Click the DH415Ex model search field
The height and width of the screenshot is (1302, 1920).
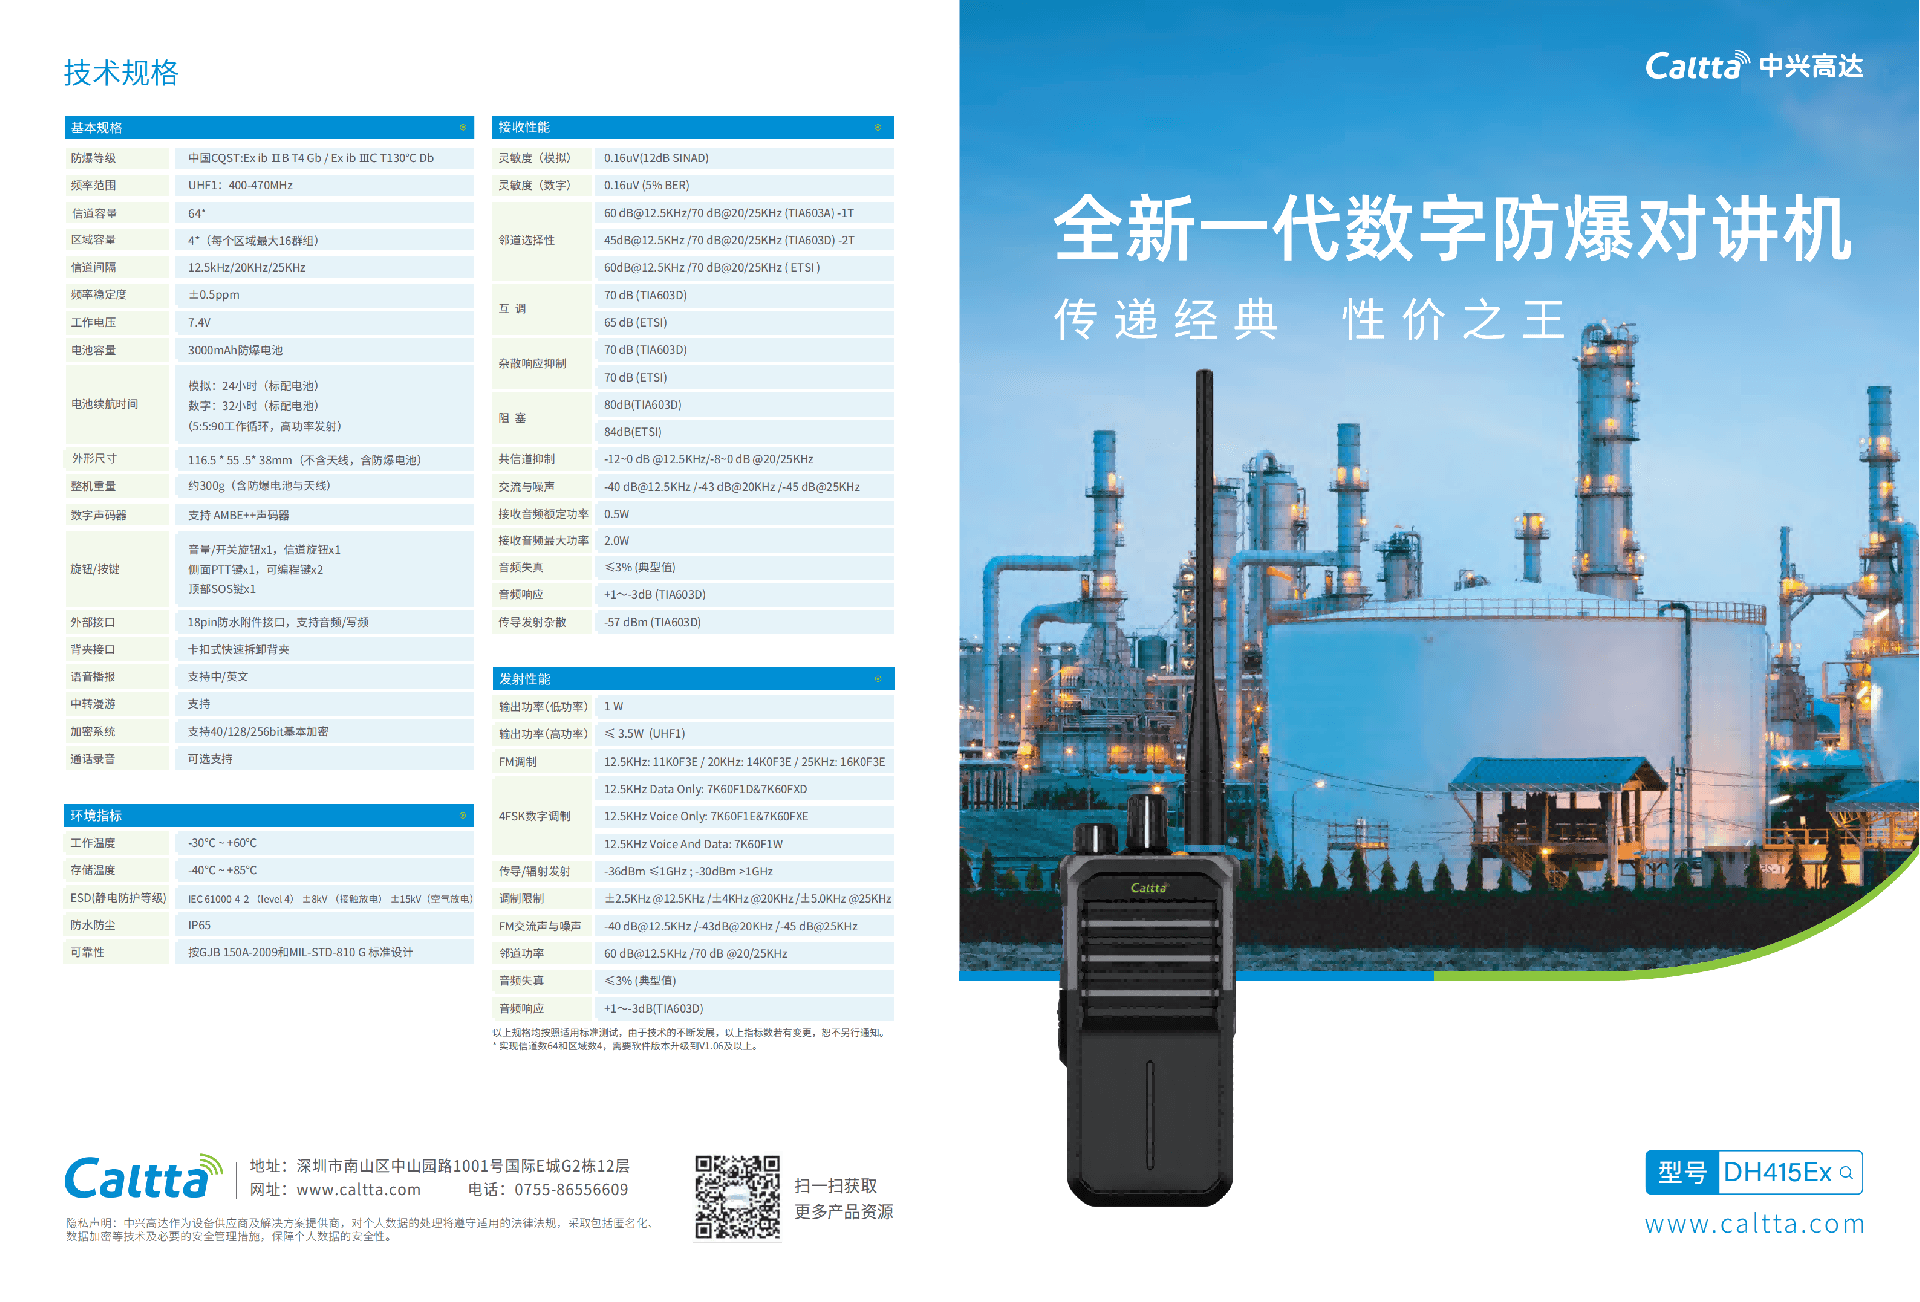[1777, 1173]
